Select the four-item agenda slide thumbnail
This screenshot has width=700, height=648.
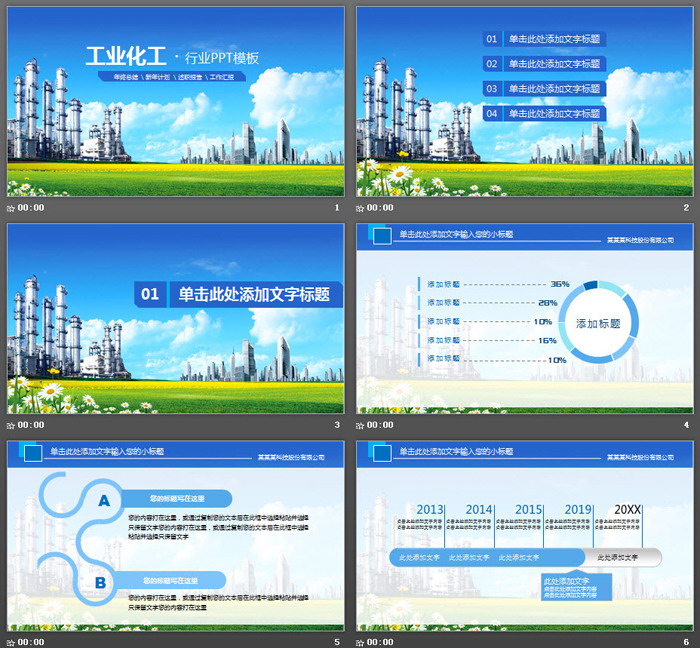pos(525,101)
